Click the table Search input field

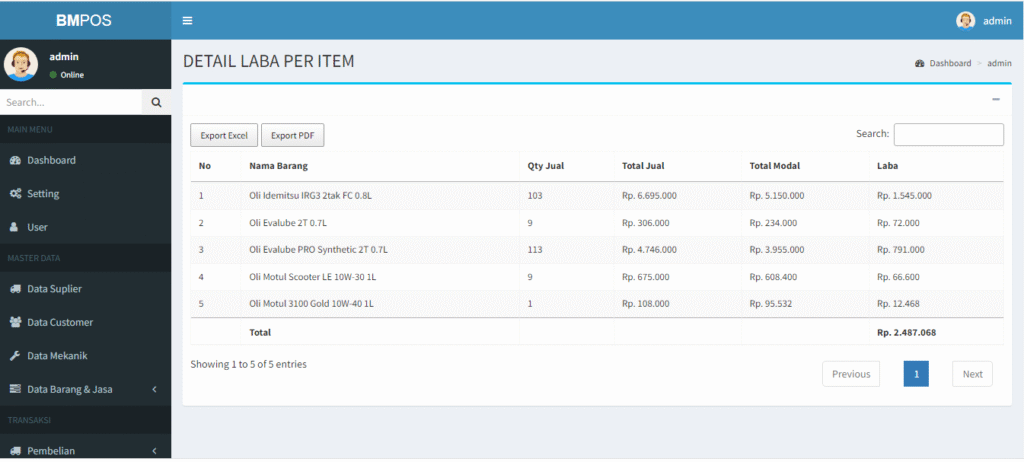click(x=948, y=134)
